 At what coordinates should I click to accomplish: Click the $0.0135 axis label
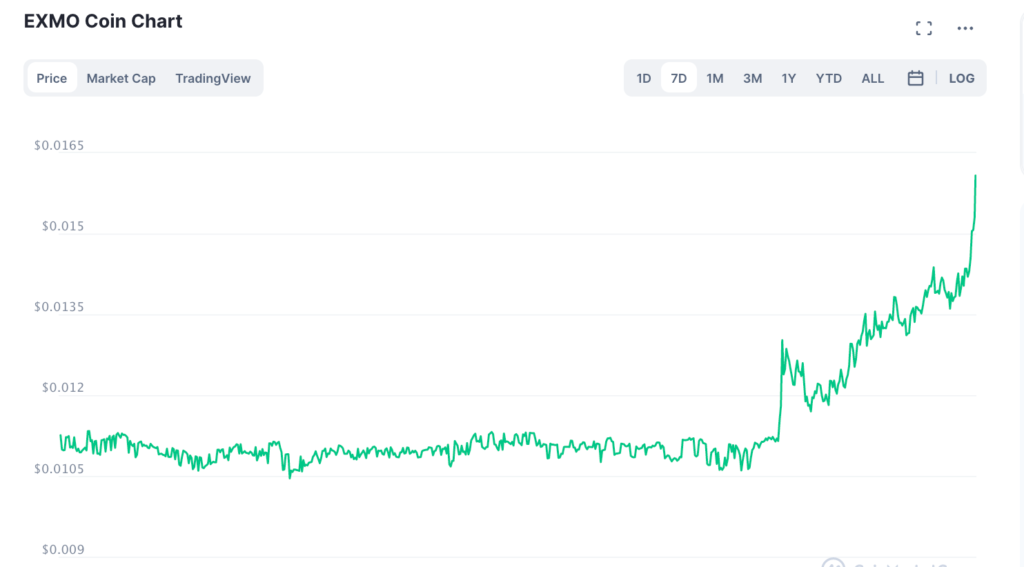[59, 307]
